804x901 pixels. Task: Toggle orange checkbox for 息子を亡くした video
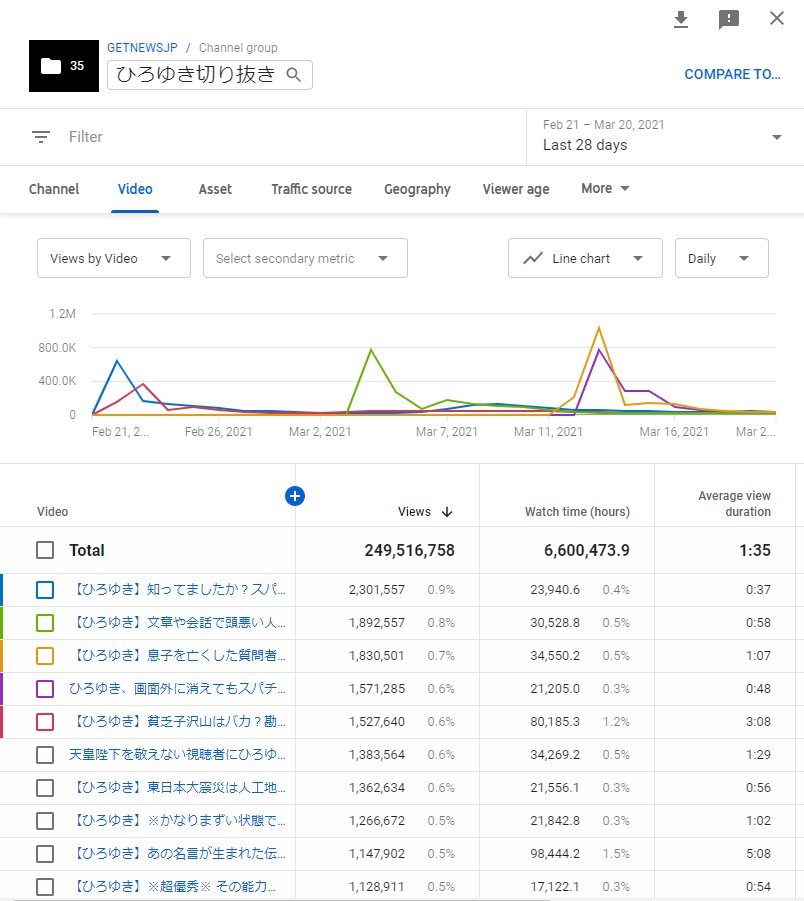pyautogui.click(x=45, y=656)
